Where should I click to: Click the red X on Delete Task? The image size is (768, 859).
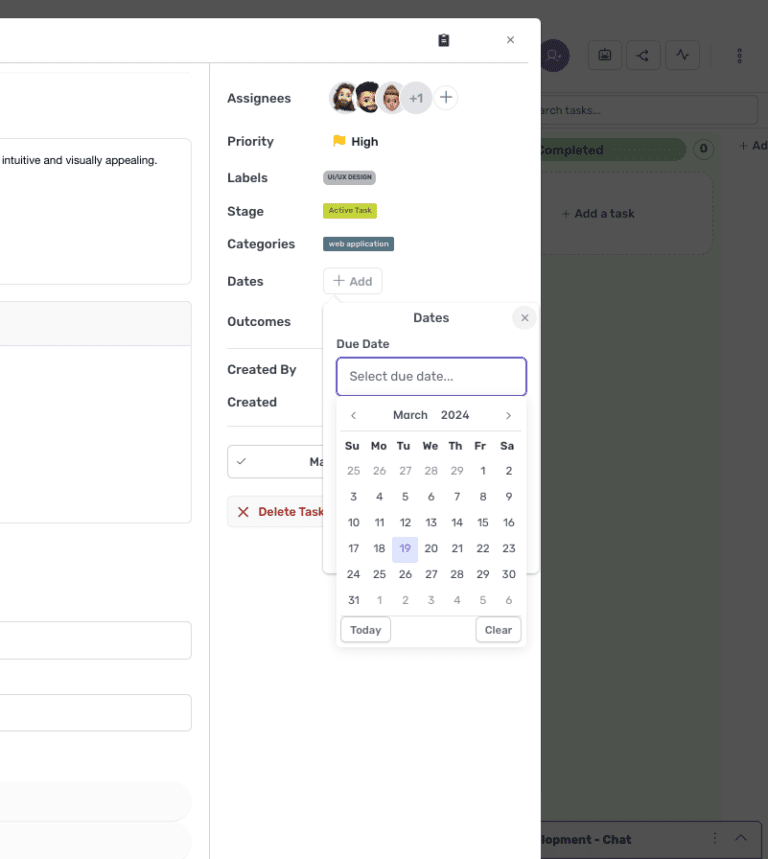pyautogui.click(x=242, y=511)
